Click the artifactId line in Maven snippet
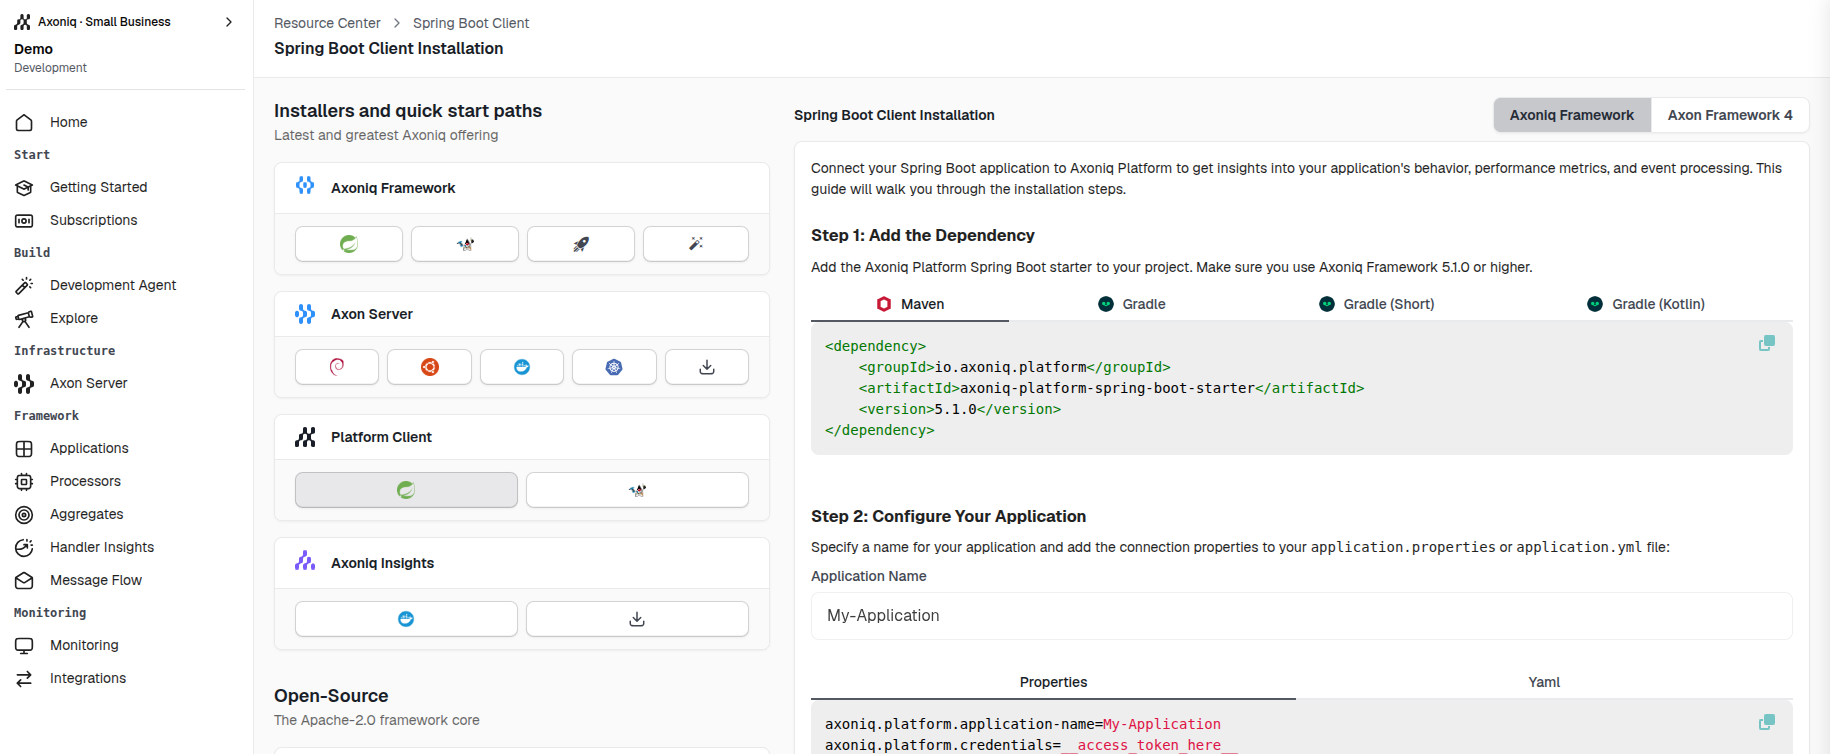 click(1111, 388)
